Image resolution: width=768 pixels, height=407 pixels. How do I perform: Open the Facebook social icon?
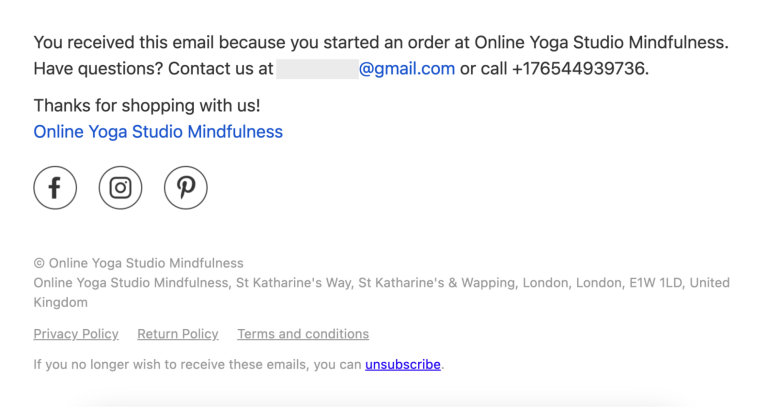[55, 188]
